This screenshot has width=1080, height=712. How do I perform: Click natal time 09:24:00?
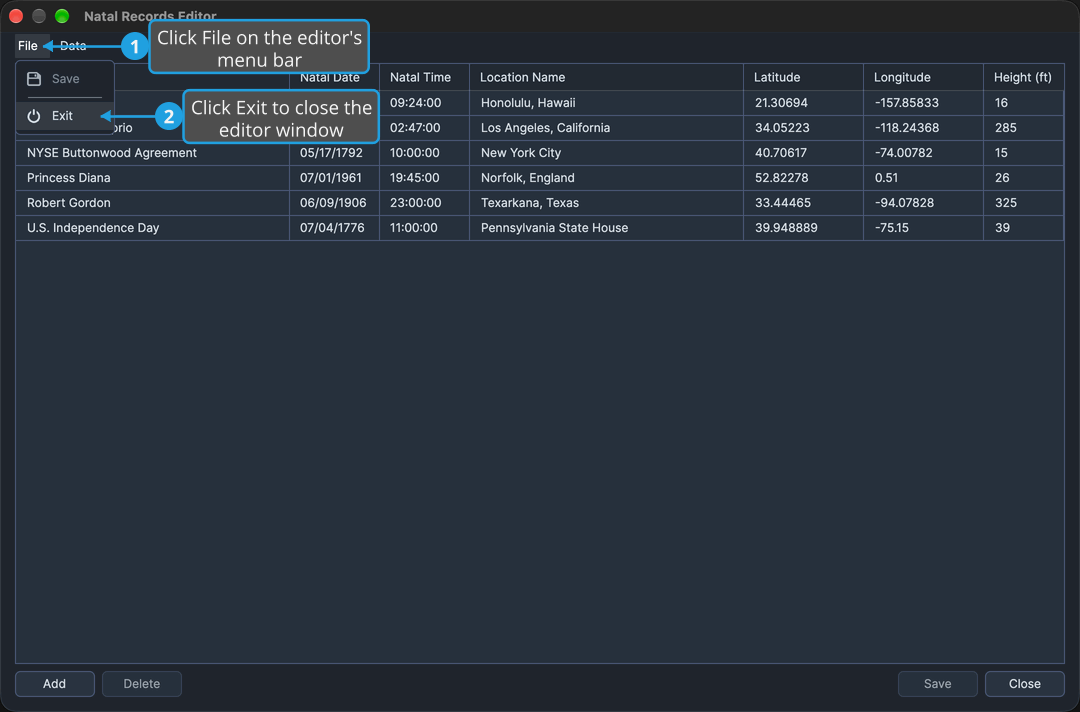(x=424, y=103)
